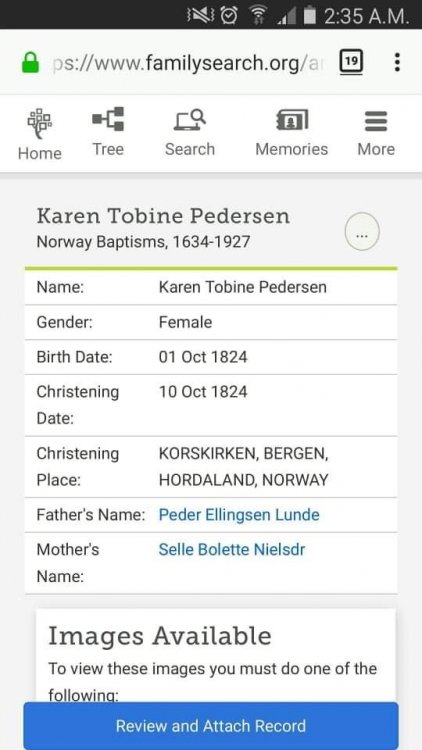Click Review and Attach Record button

[x=211, y=726]
